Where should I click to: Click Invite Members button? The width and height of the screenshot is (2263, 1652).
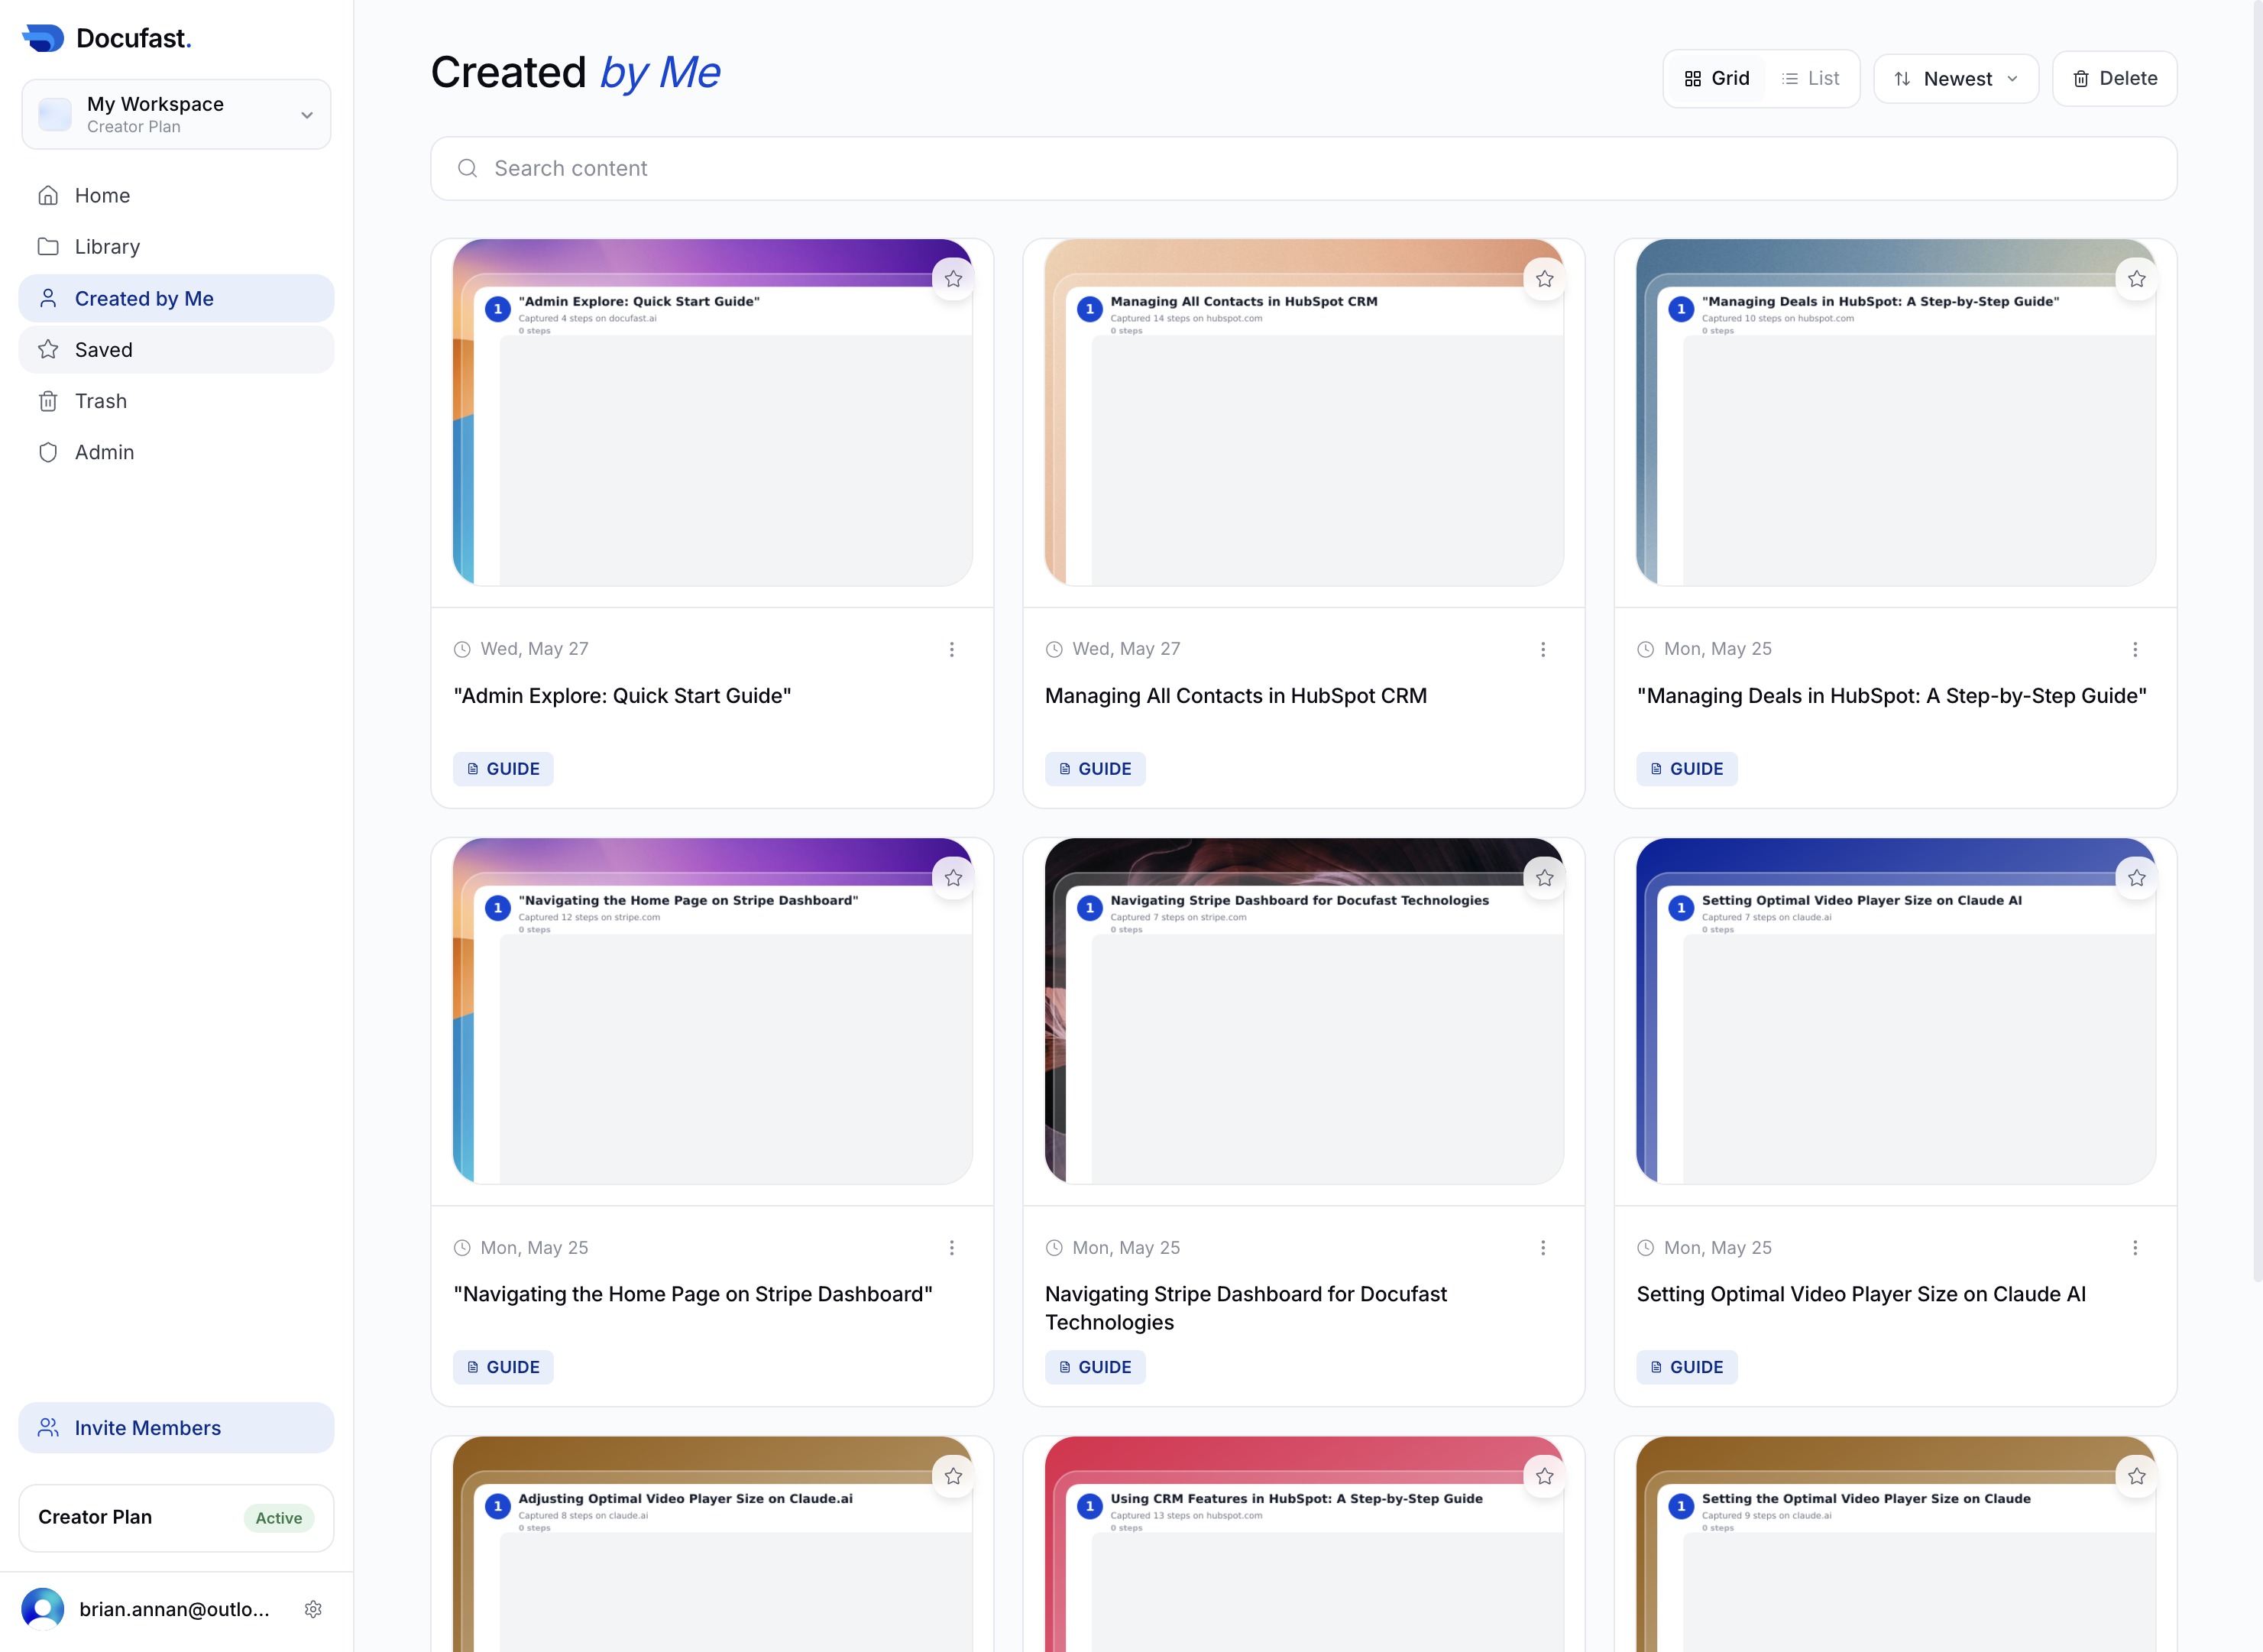coord(176,1428)
